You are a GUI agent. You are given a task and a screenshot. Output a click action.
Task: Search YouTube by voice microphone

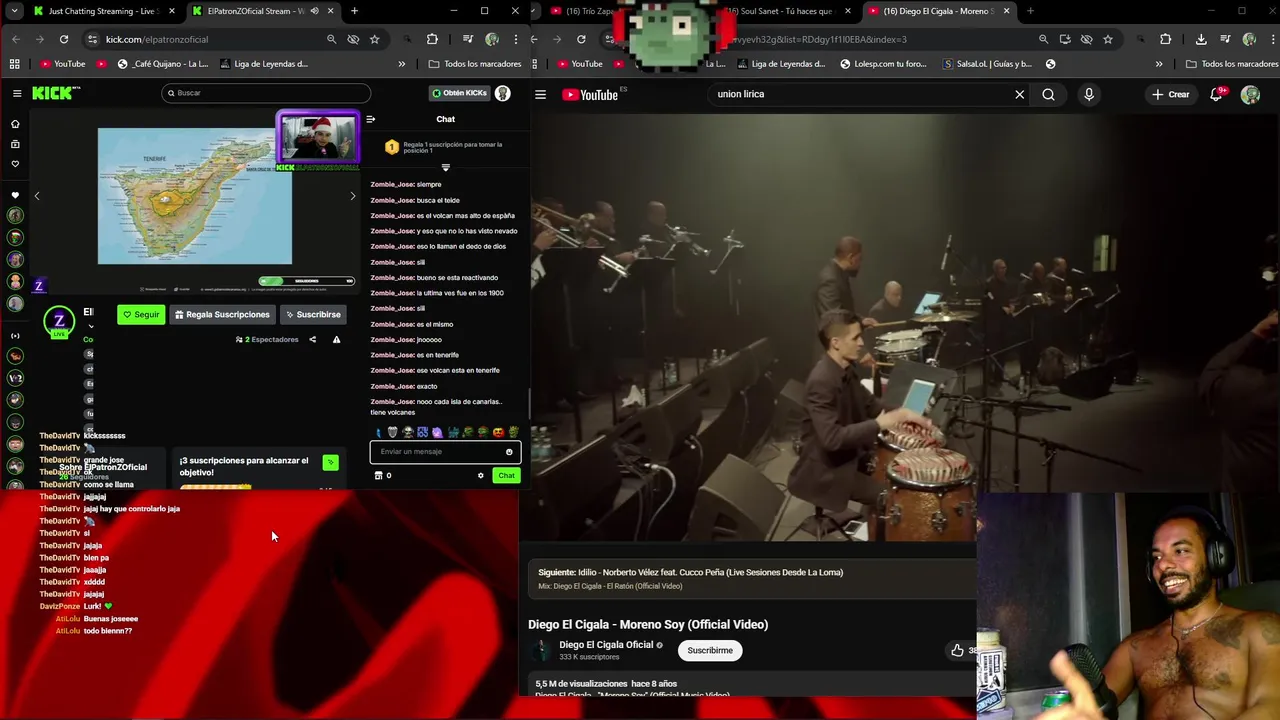(1089, 95)
